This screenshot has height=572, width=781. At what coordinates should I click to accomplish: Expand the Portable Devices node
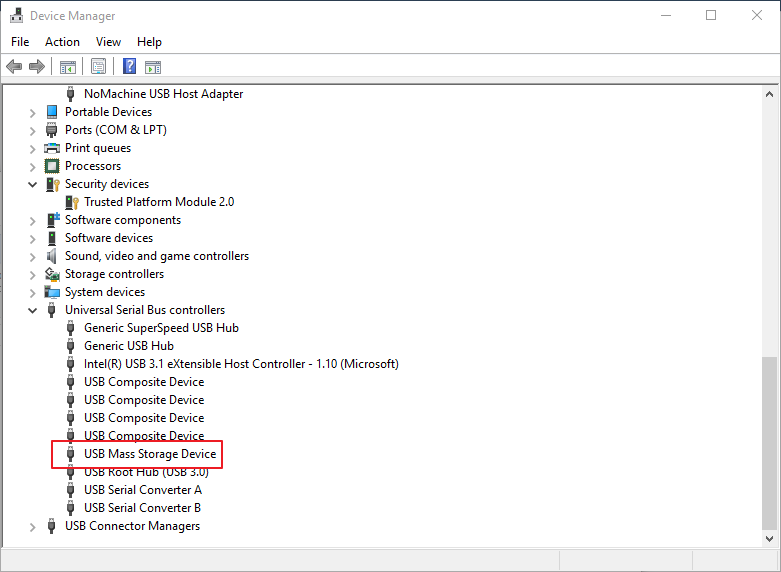pos(33,113)
